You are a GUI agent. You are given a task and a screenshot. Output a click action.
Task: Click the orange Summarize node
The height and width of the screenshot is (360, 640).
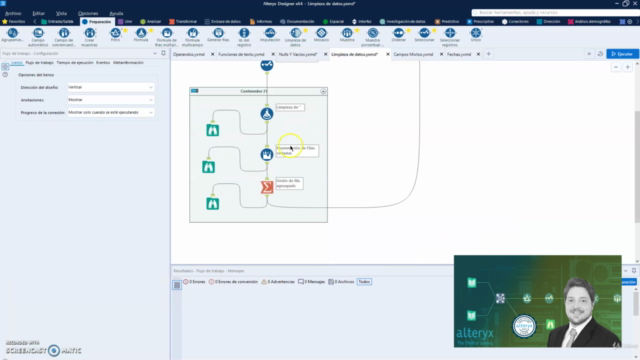coord(267,187)
